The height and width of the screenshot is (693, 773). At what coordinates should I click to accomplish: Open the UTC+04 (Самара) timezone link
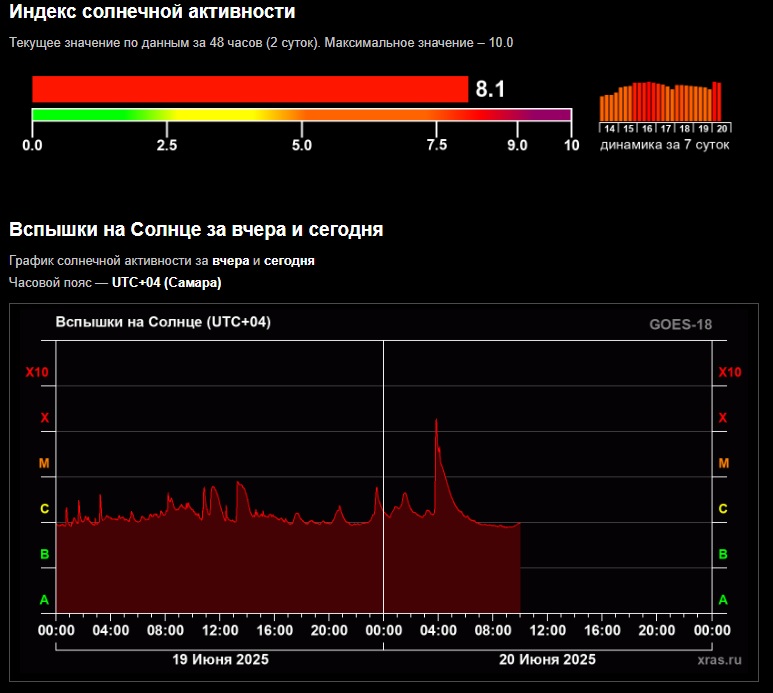pyautogui.click(x=166, y=283)
